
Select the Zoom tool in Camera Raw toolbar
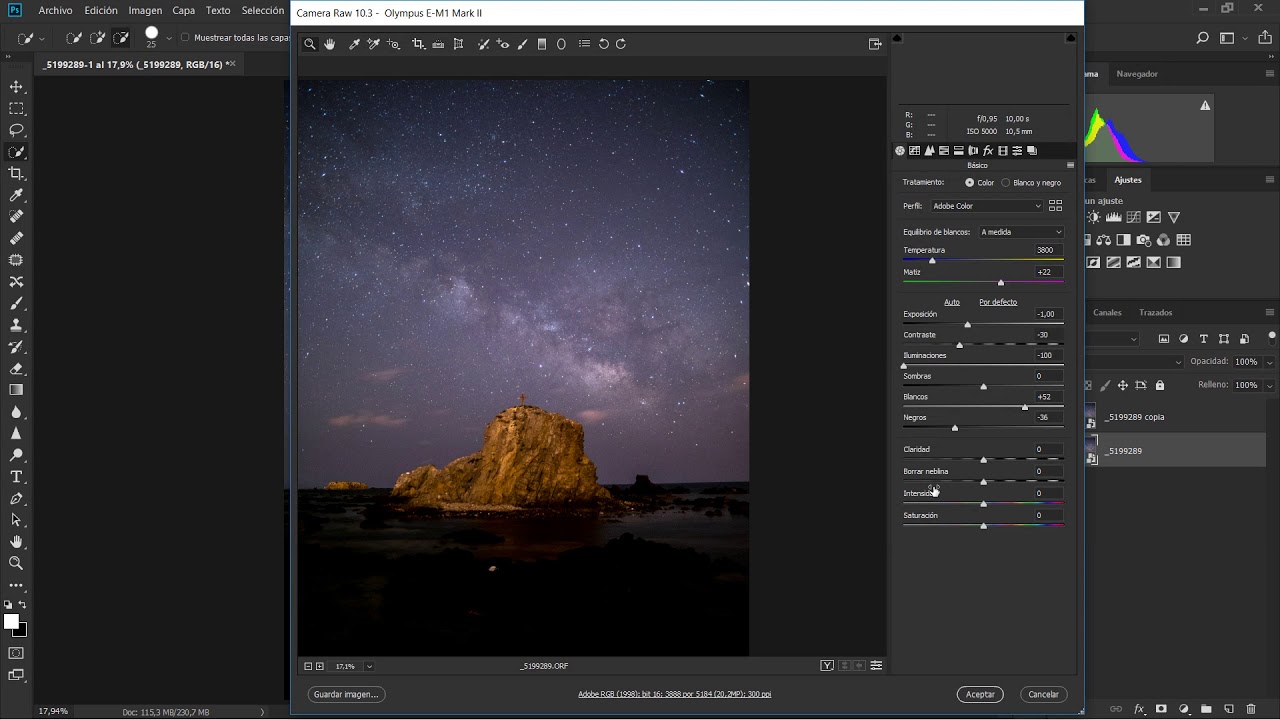310,44
